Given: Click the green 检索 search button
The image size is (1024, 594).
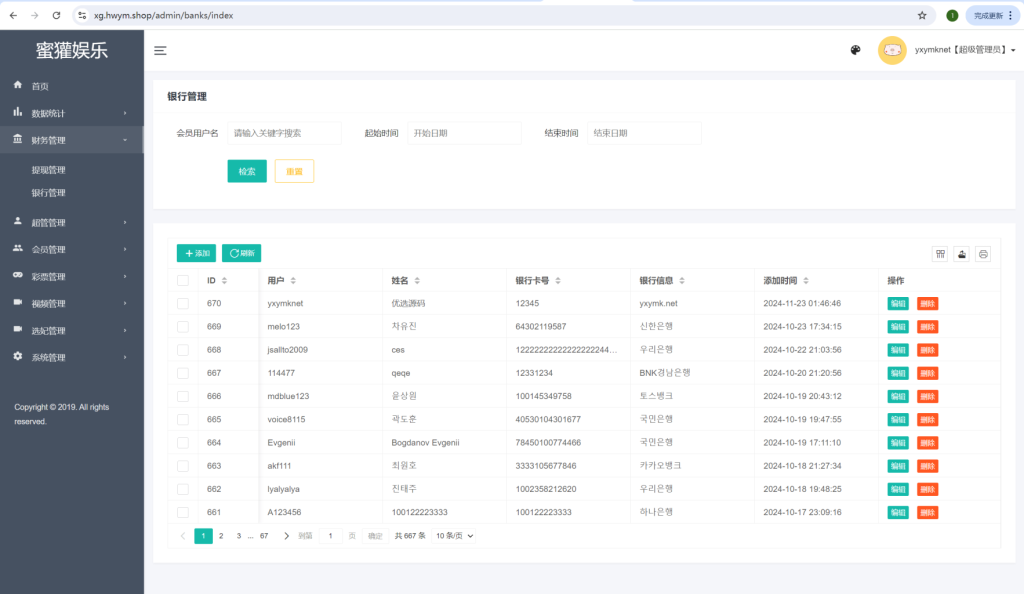Looking at the screenshot, I should pyautogui.click(x=247, y=171).
